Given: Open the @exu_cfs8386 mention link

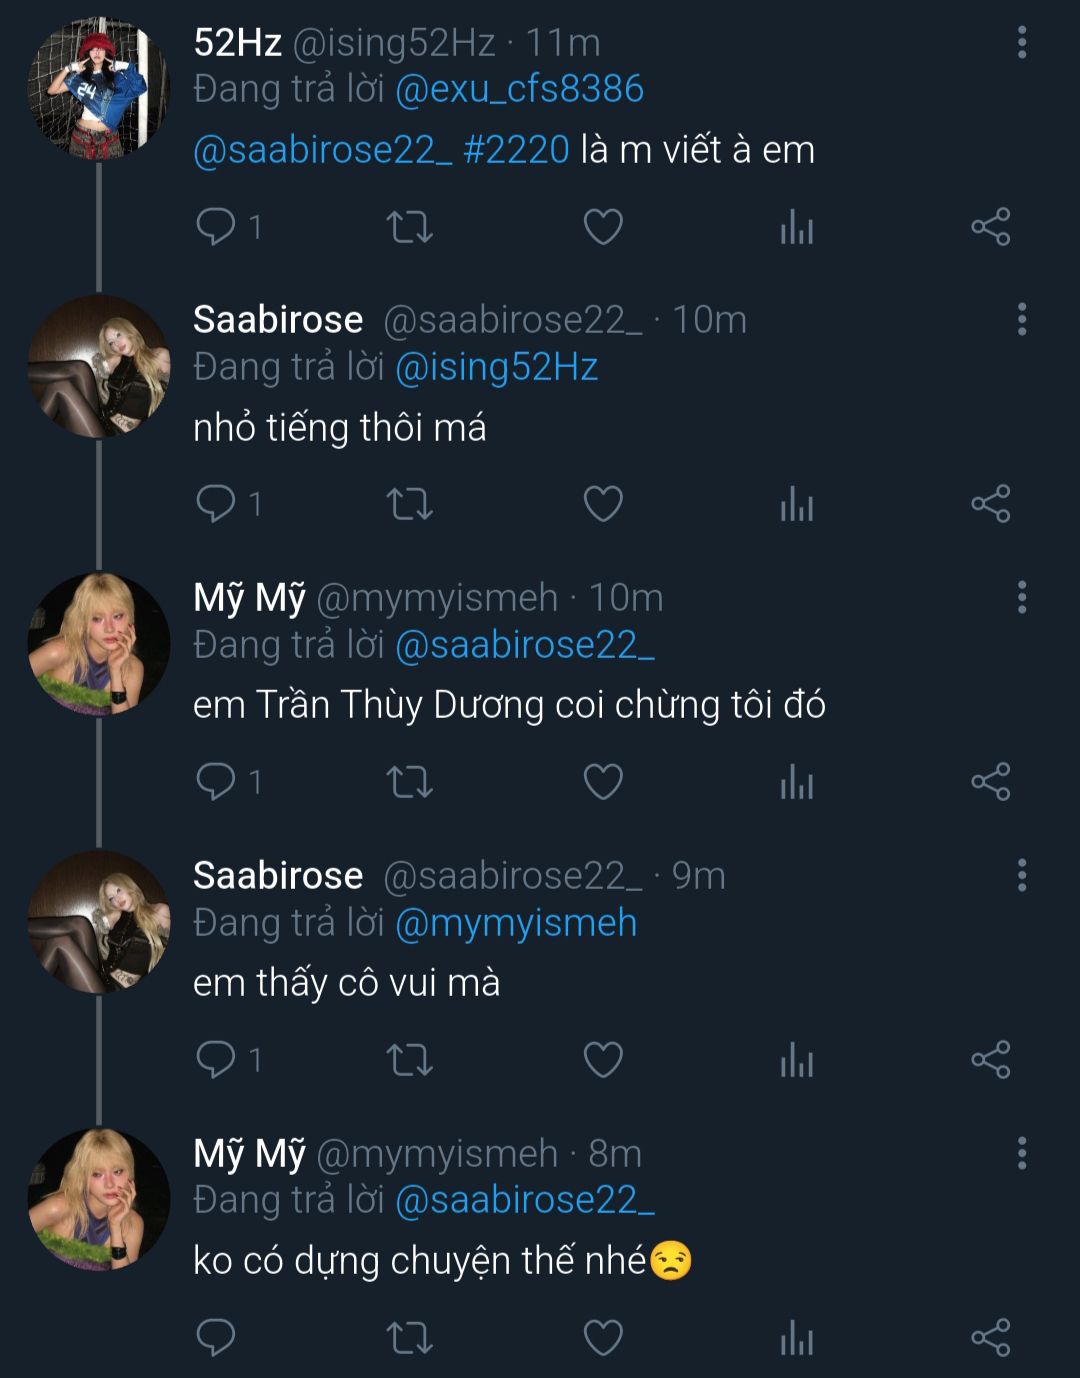Looking at the screenshot, I should tap(519, 90).
